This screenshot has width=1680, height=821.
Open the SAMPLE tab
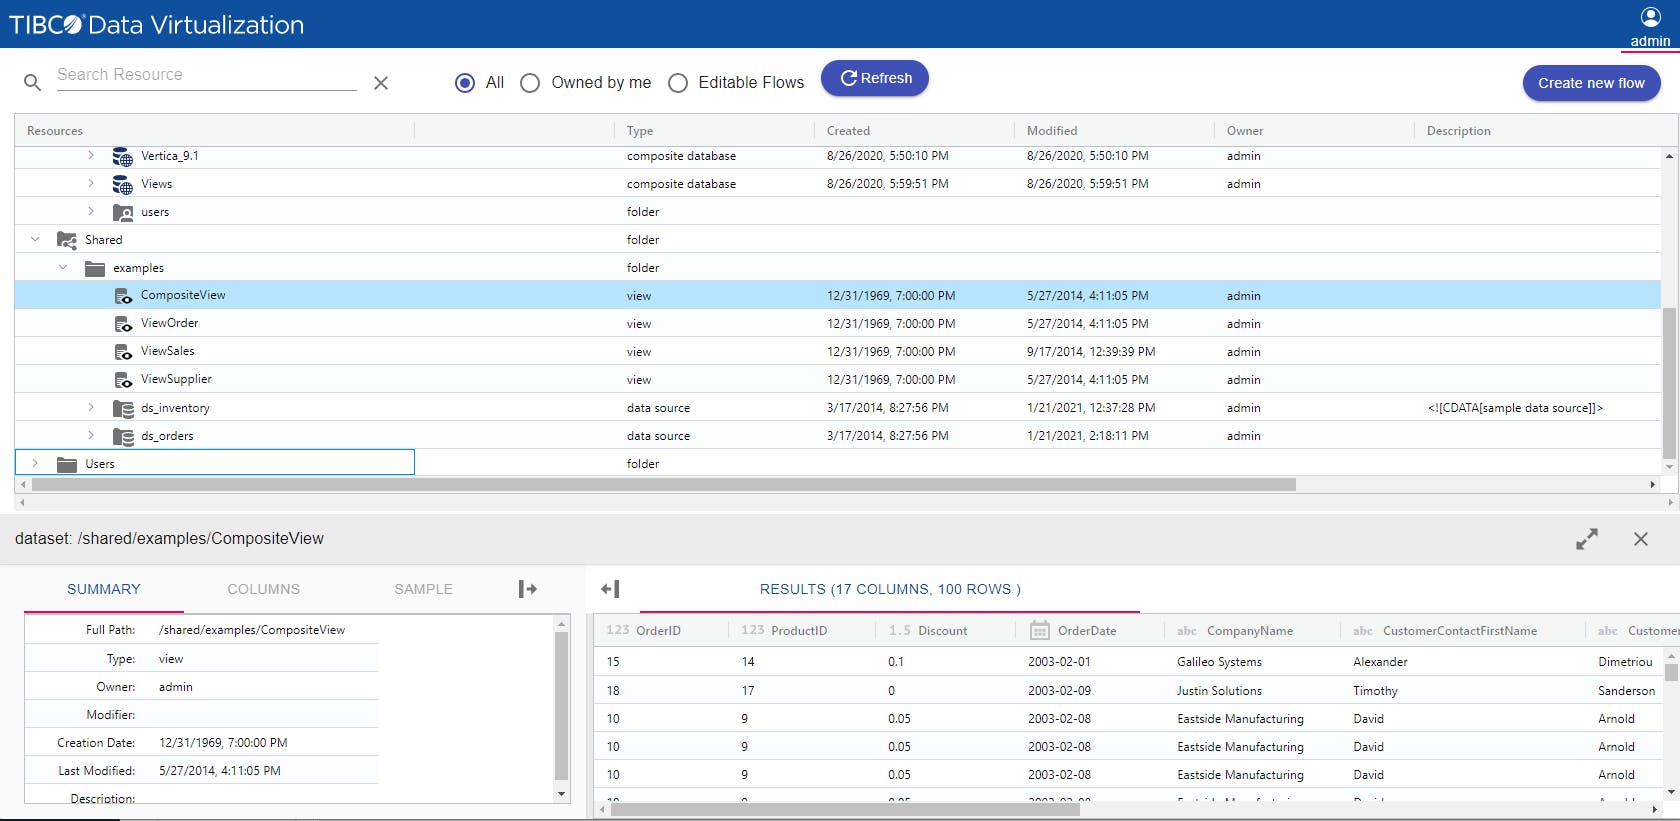[x=423, y=589]
